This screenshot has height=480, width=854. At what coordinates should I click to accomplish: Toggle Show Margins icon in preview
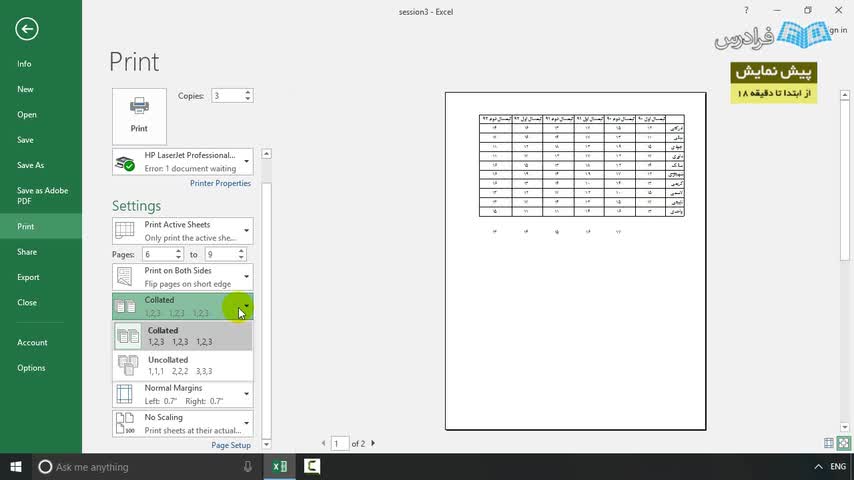(829, 443)
